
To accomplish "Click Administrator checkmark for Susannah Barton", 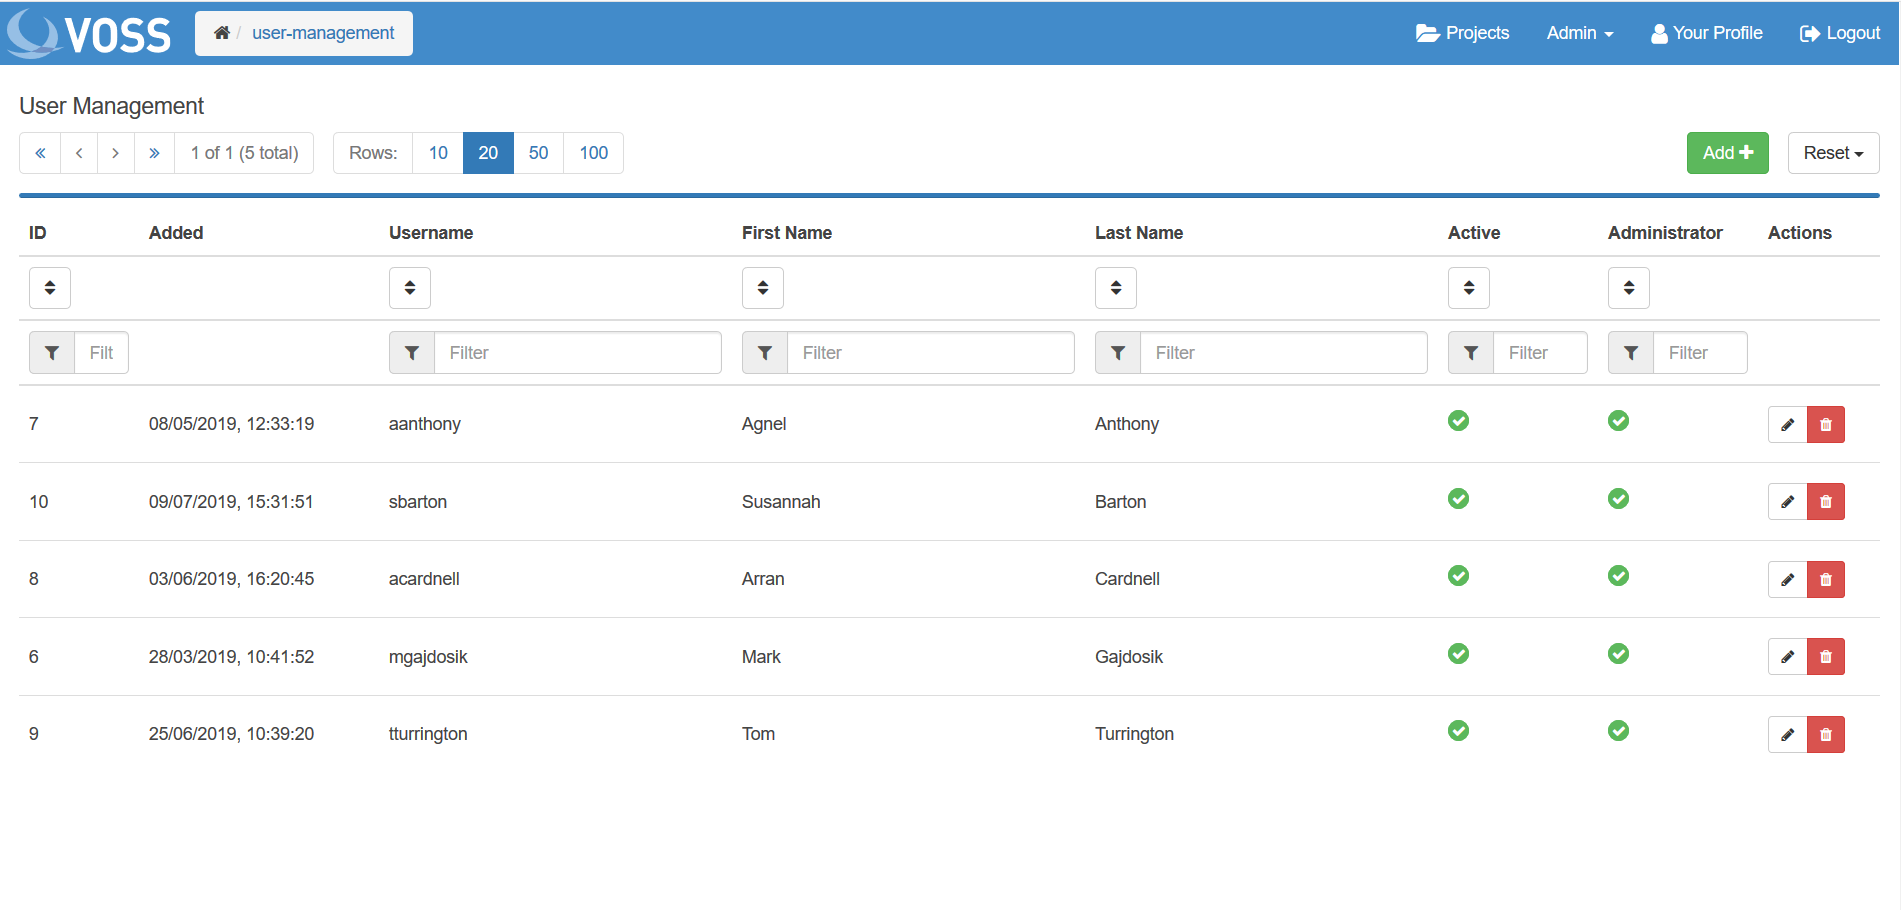I will [x=1618, y=499].
